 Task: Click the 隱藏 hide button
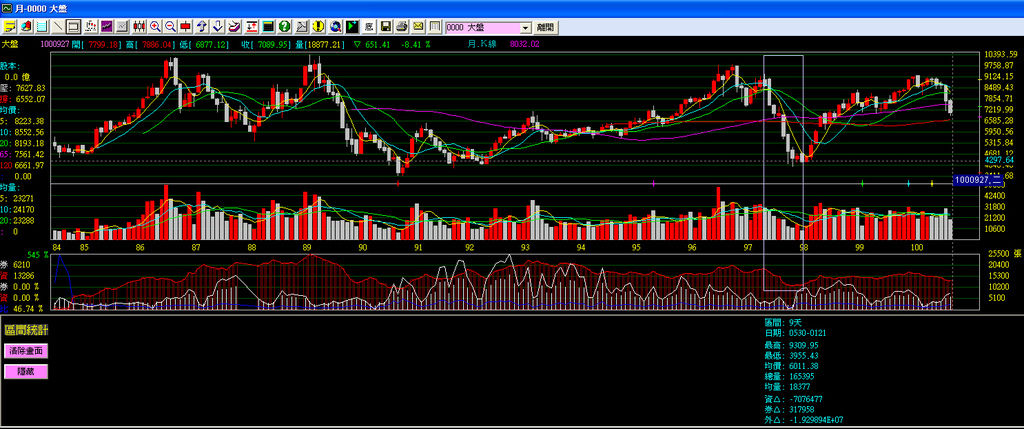pyautogui.click(x=26, y=372)
